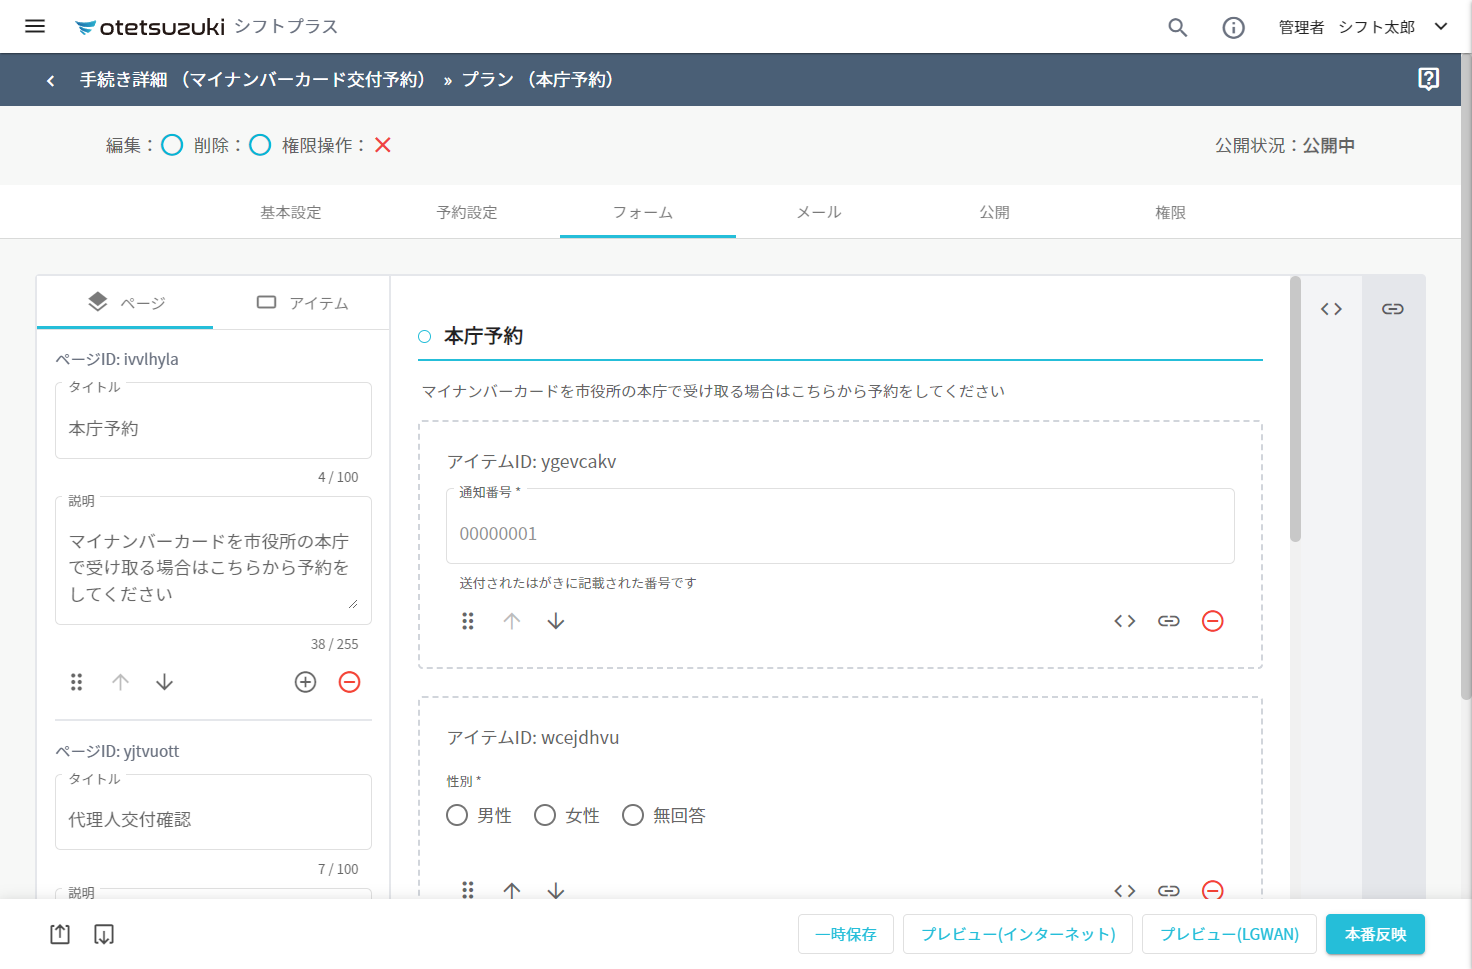Click the アイテムID: ygevcakv label

click(x=532, y=462)
